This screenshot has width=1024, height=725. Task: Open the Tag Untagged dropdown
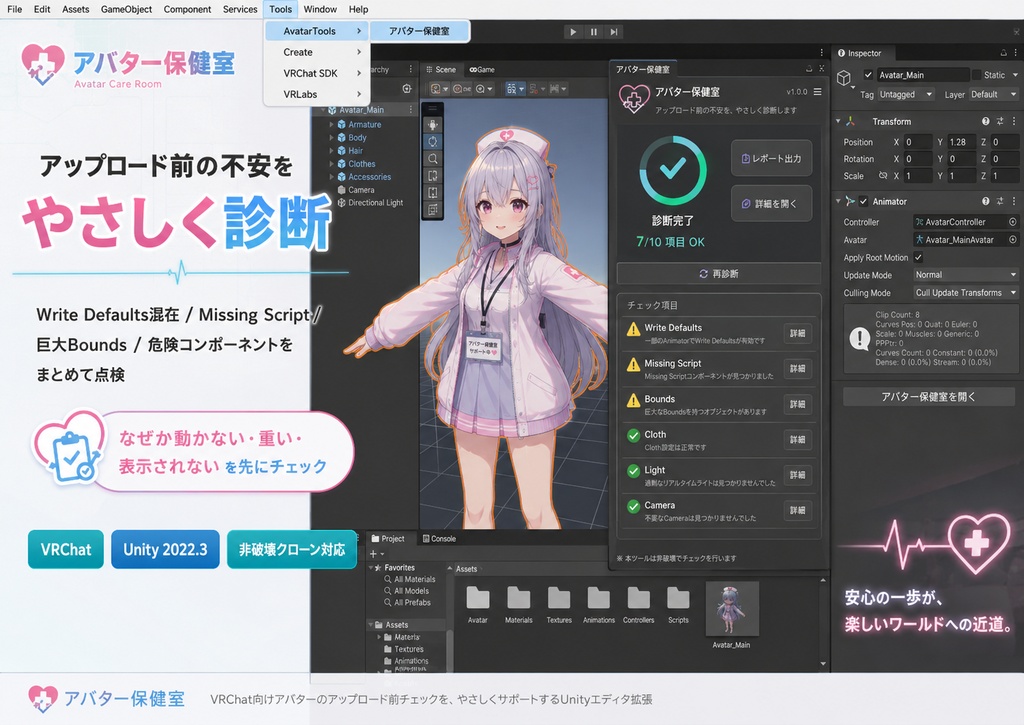(x=906, y=94)
